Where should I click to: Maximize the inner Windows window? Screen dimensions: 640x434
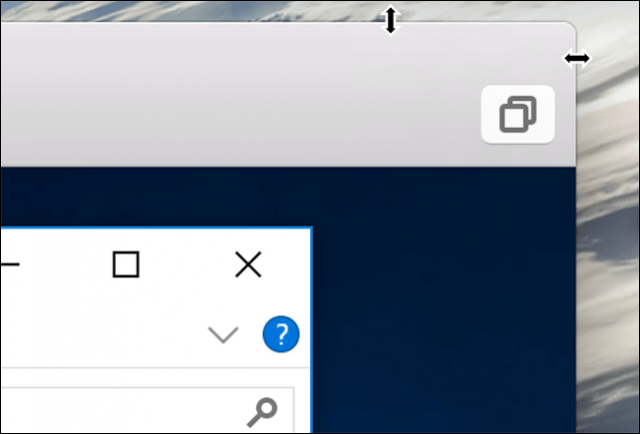click(x=126, y=265)
